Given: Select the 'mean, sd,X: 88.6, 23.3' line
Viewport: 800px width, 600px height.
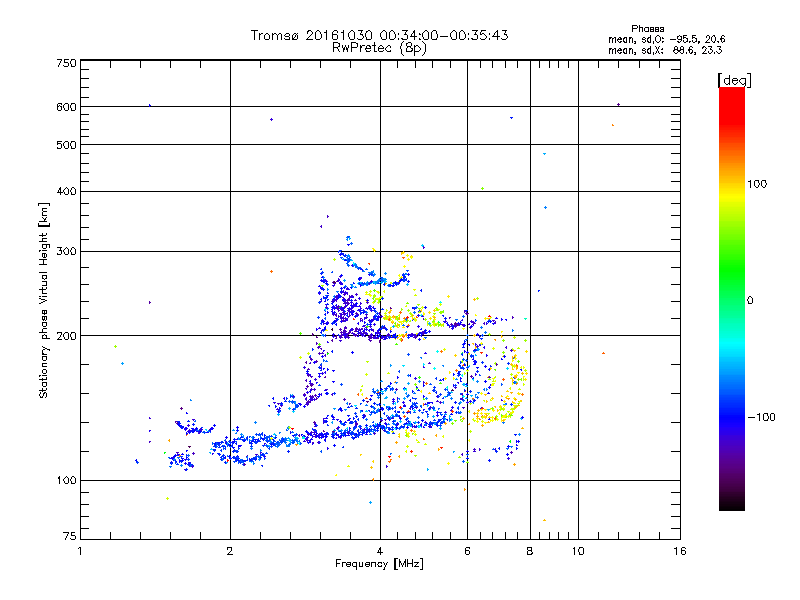Looking at the screenshot, I should 665,51.
